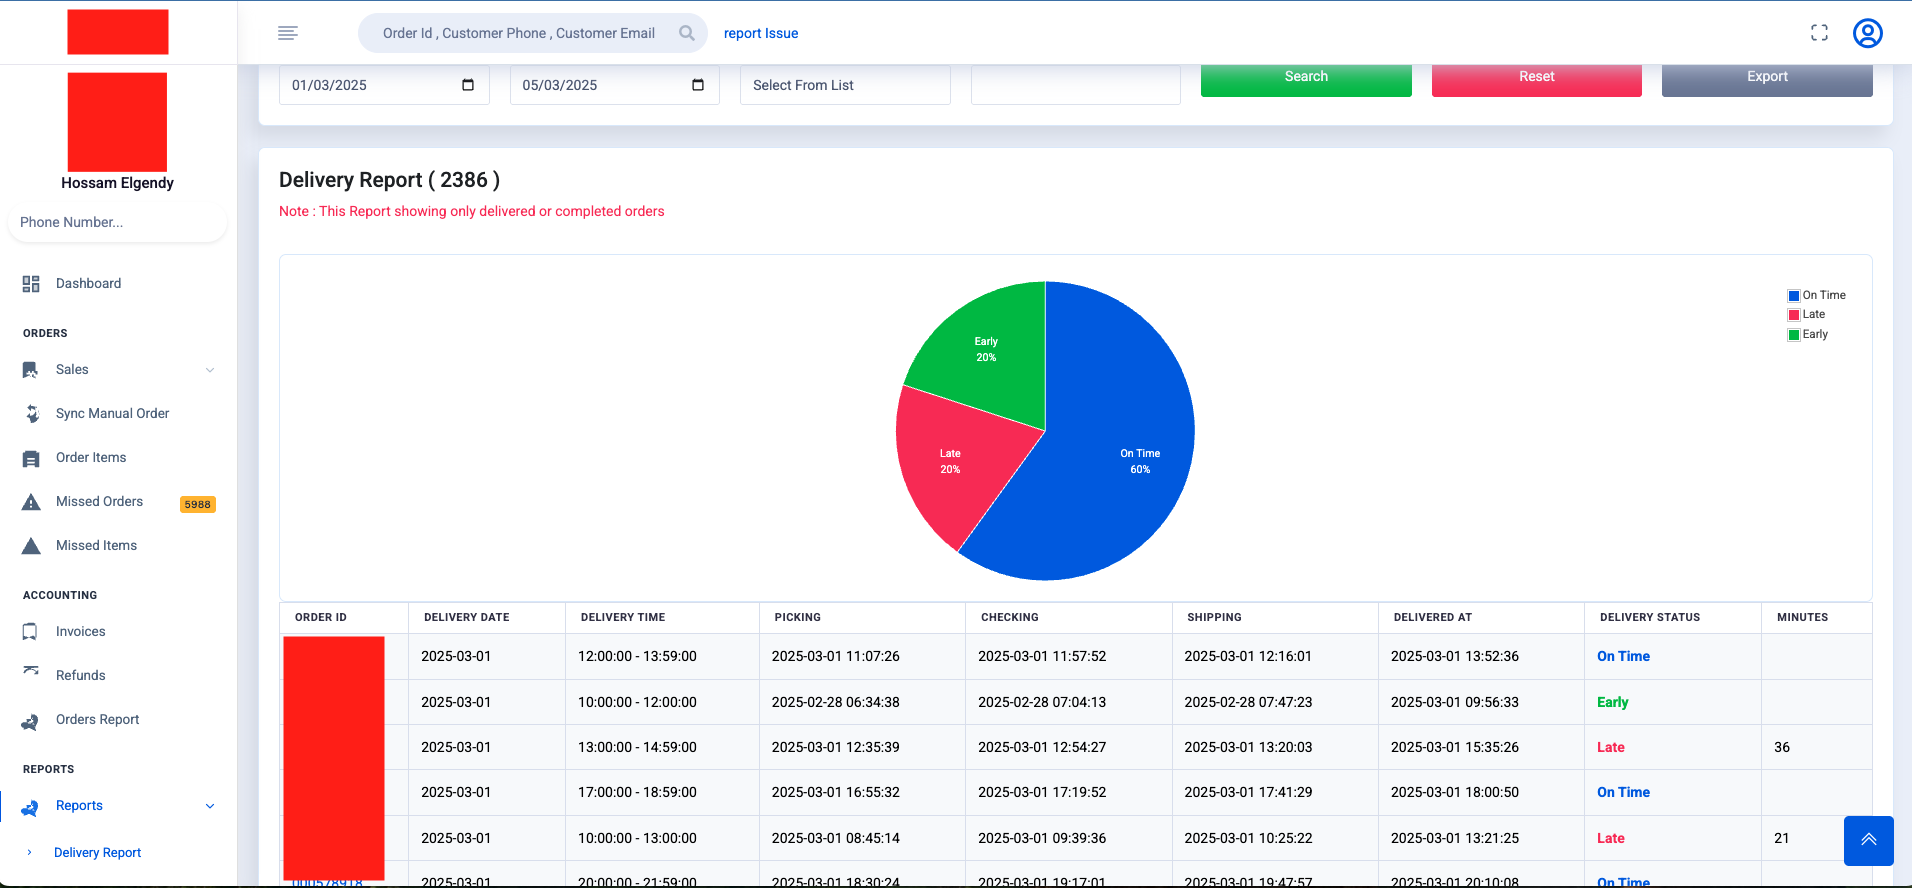Focus the Phone Number input field
The height and width of the screenshot is (888, 1912).
117,222
